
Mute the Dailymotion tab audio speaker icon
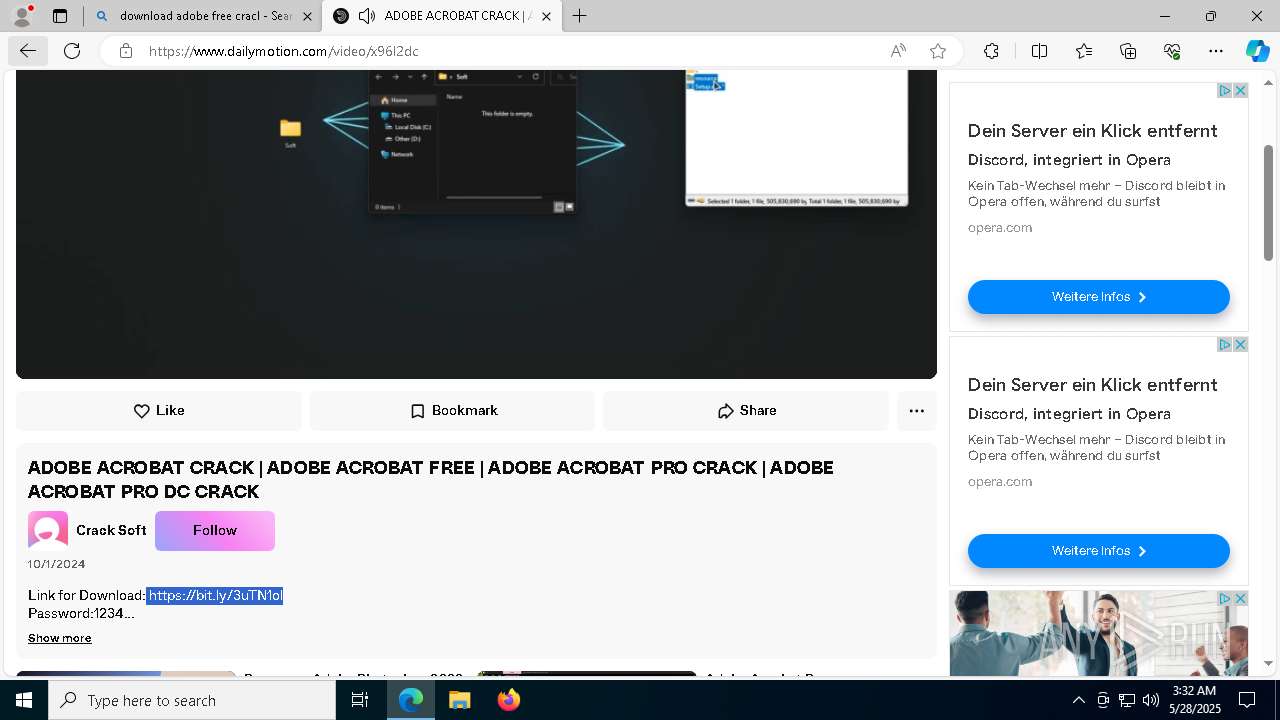(x=367, y=16)
